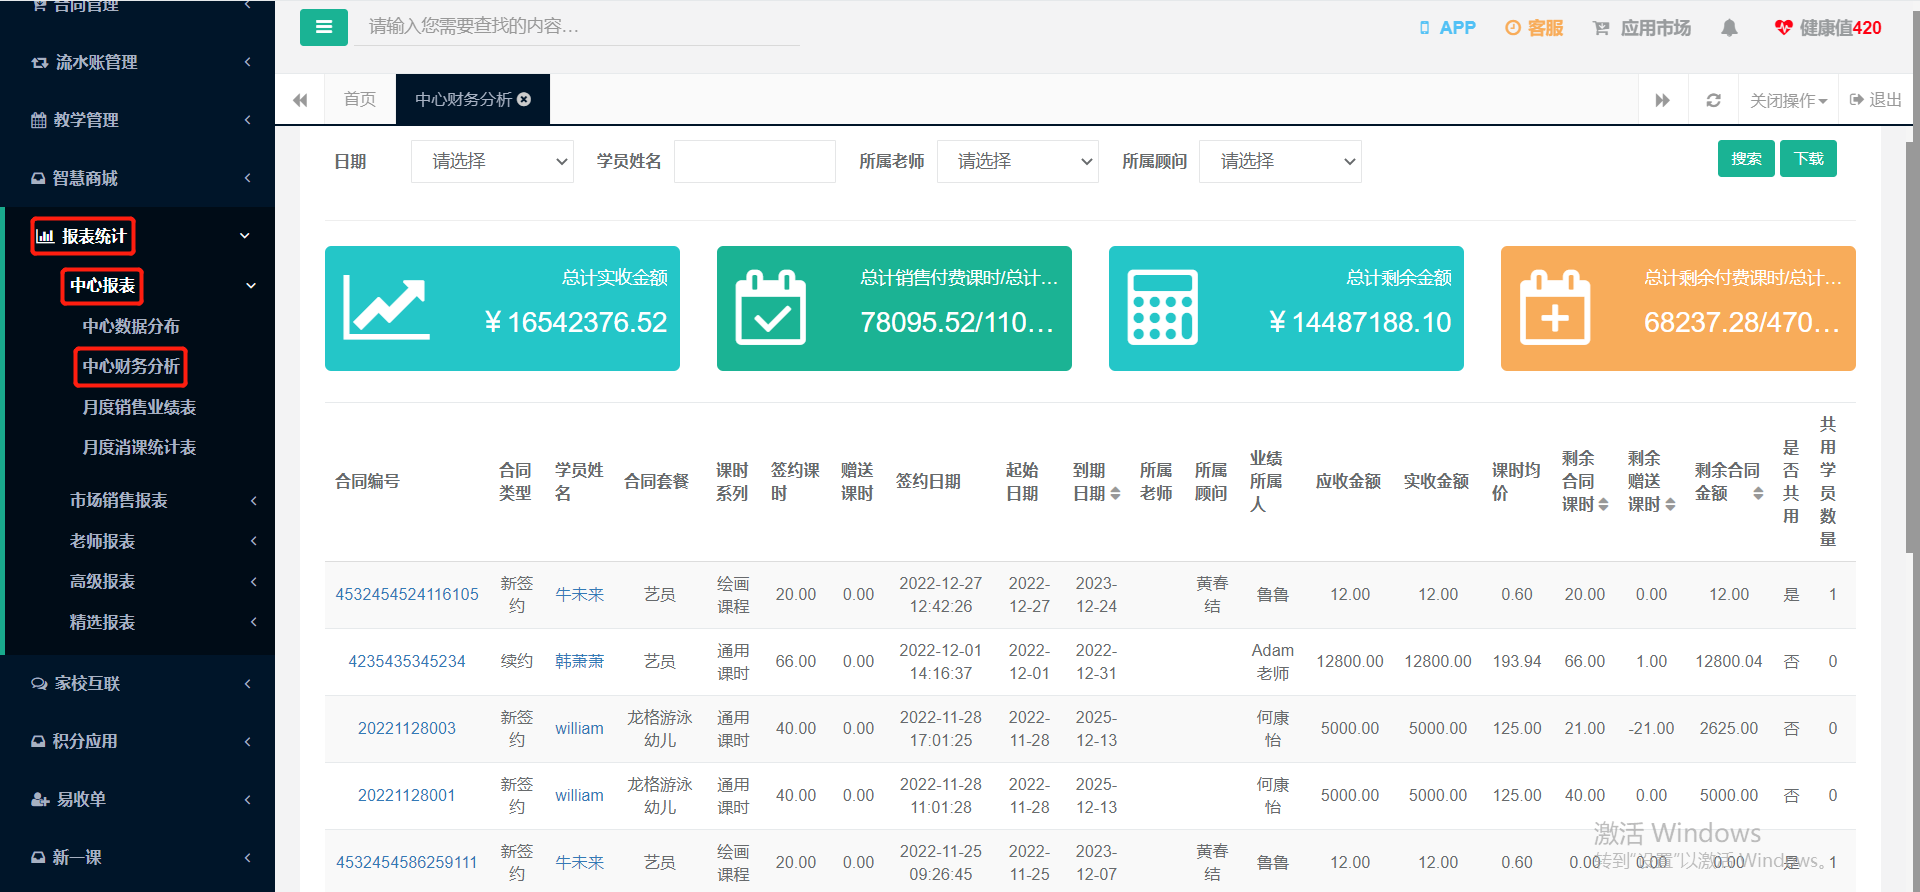This screenshot has width=1920, height=892.
Task: Open the 所属顾问 dropdown
Action: pos(1280,161)
